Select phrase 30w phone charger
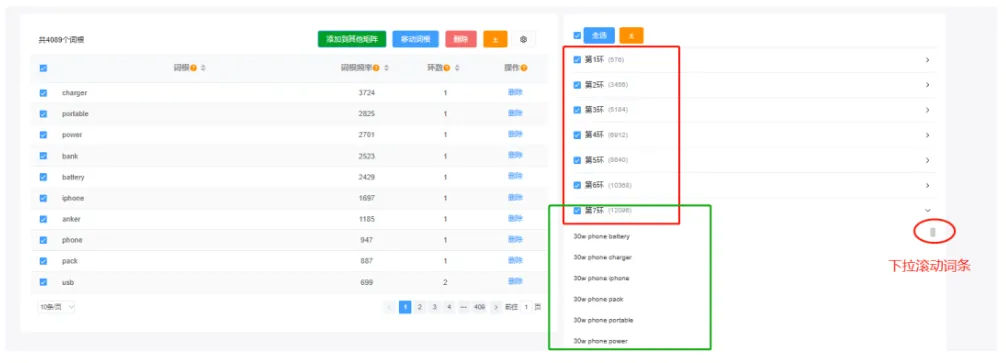Image resolution: width=1006 pixels, height=363 pixels. point(602,257)
